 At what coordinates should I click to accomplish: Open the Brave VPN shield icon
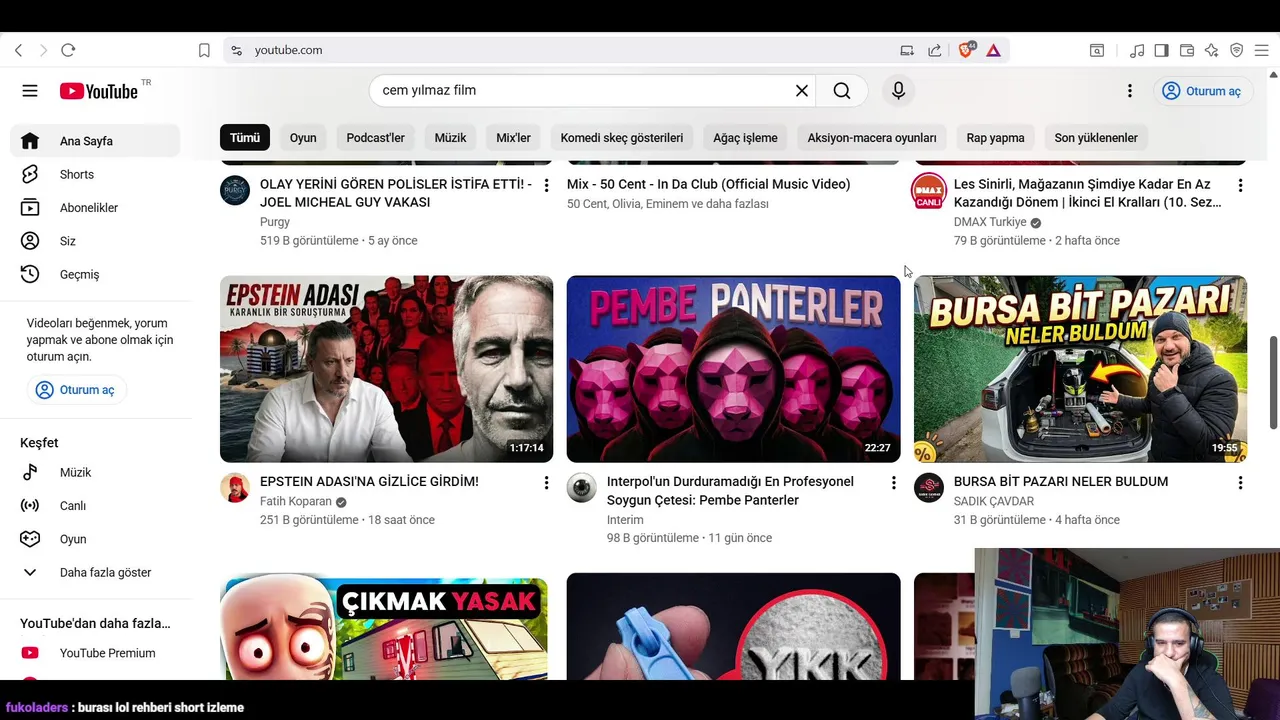point(1236,50)
